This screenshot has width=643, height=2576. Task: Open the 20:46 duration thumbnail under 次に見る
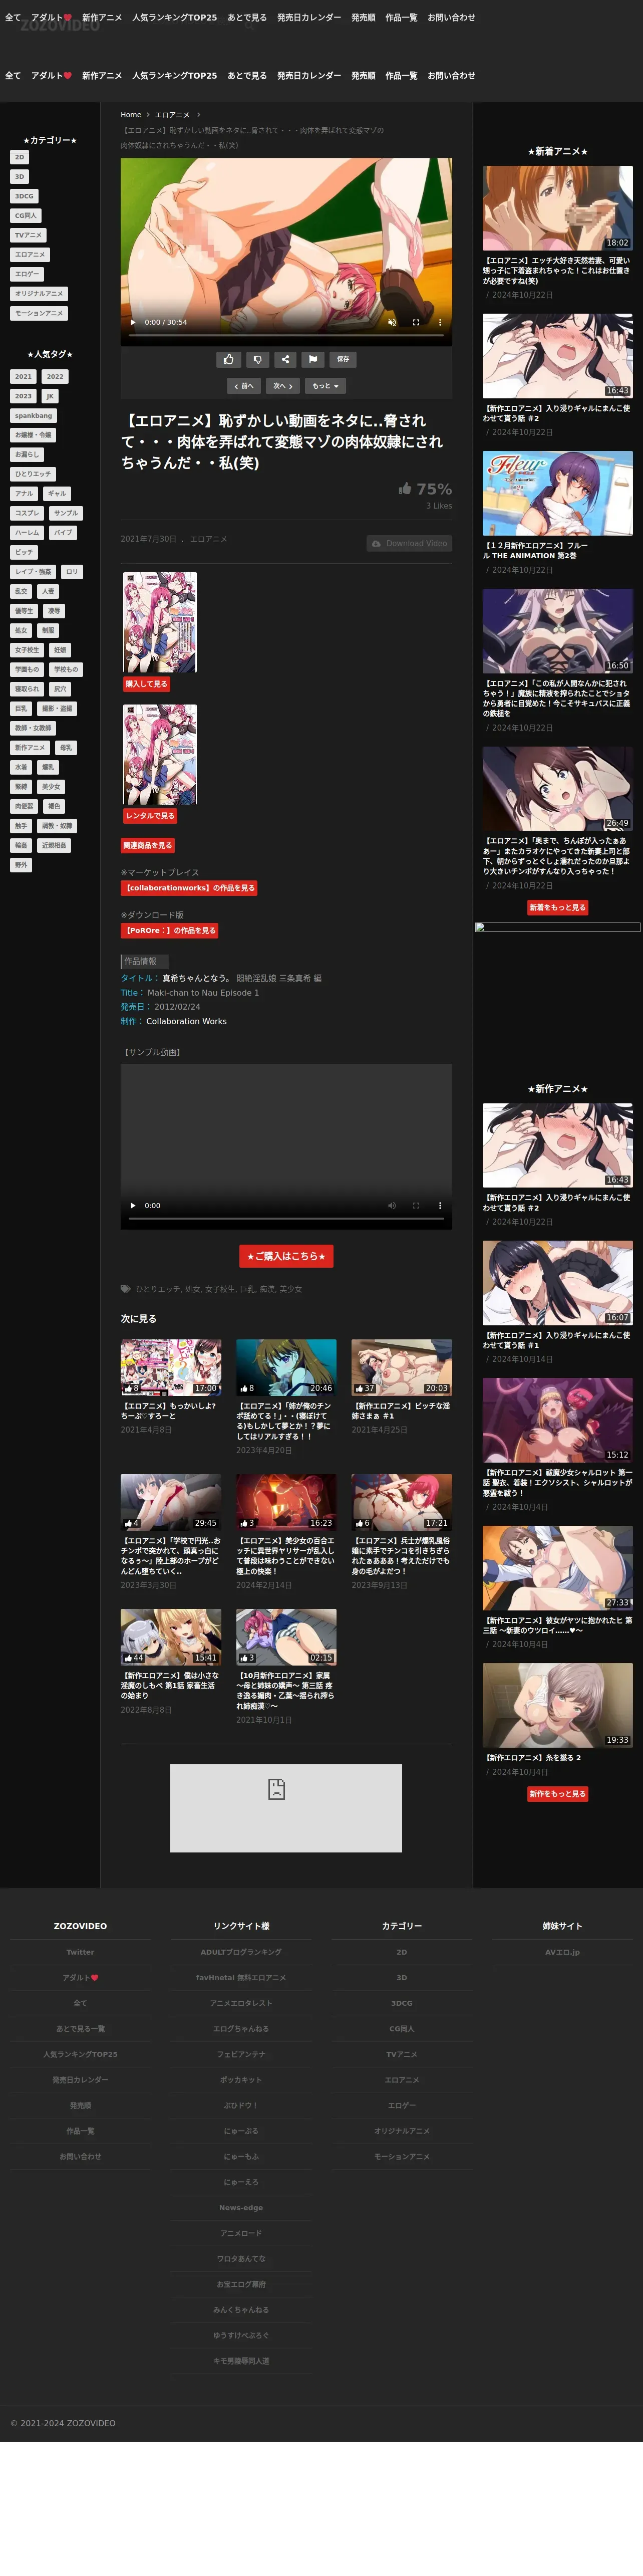286,1367
